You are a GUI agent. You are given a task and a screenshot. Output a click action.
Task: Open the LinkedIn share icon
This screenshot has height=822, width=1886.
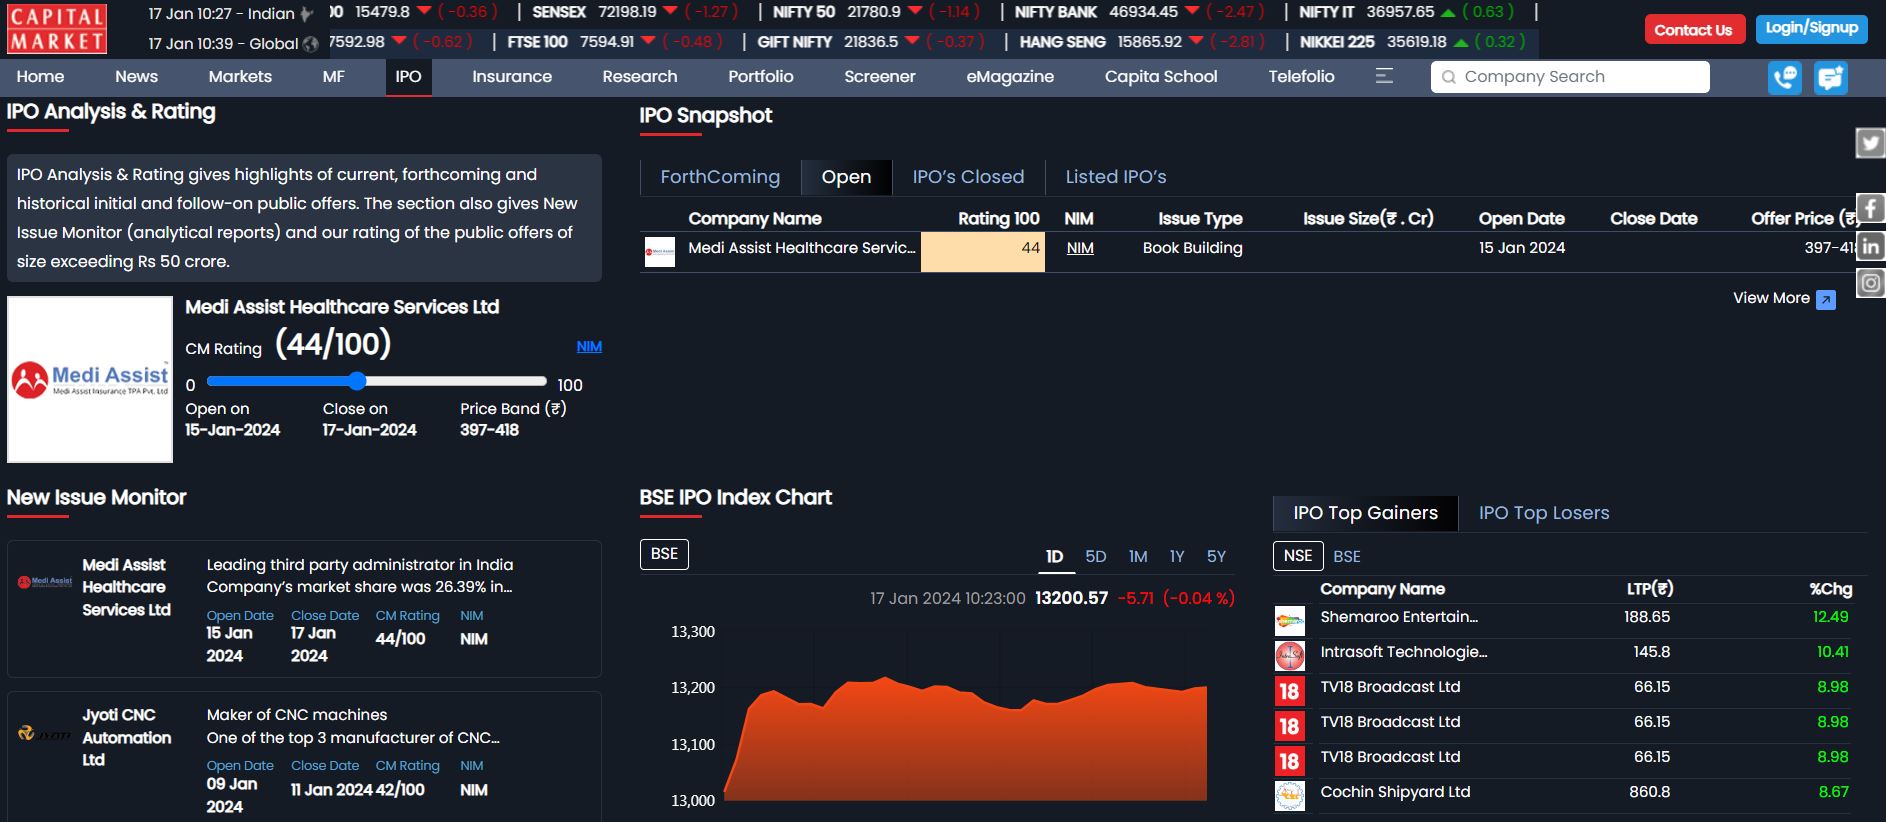click(1870, 246)
